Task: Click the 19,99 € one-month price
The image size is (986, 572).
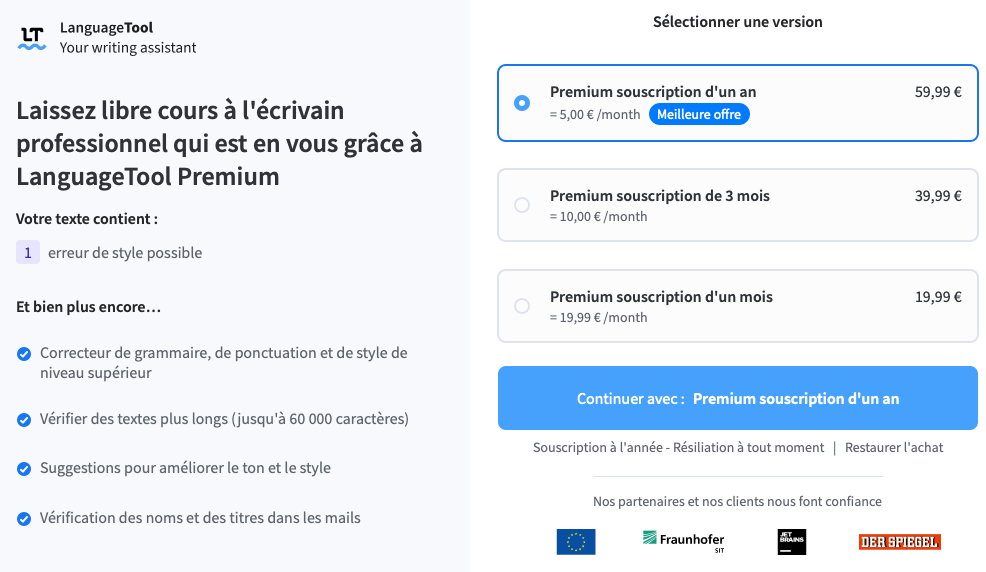Action: click(938, 297)
